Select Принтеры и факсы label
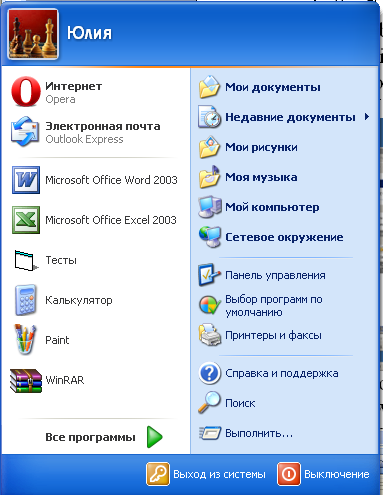Image resolution: width=383 pixels, height=495 pixels. click(273, 335)
